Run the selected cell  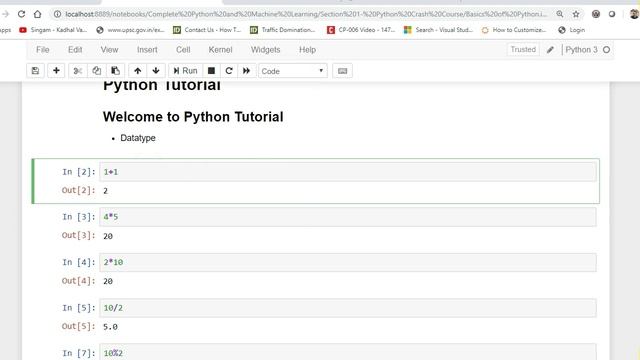click(x=185, y=71)
